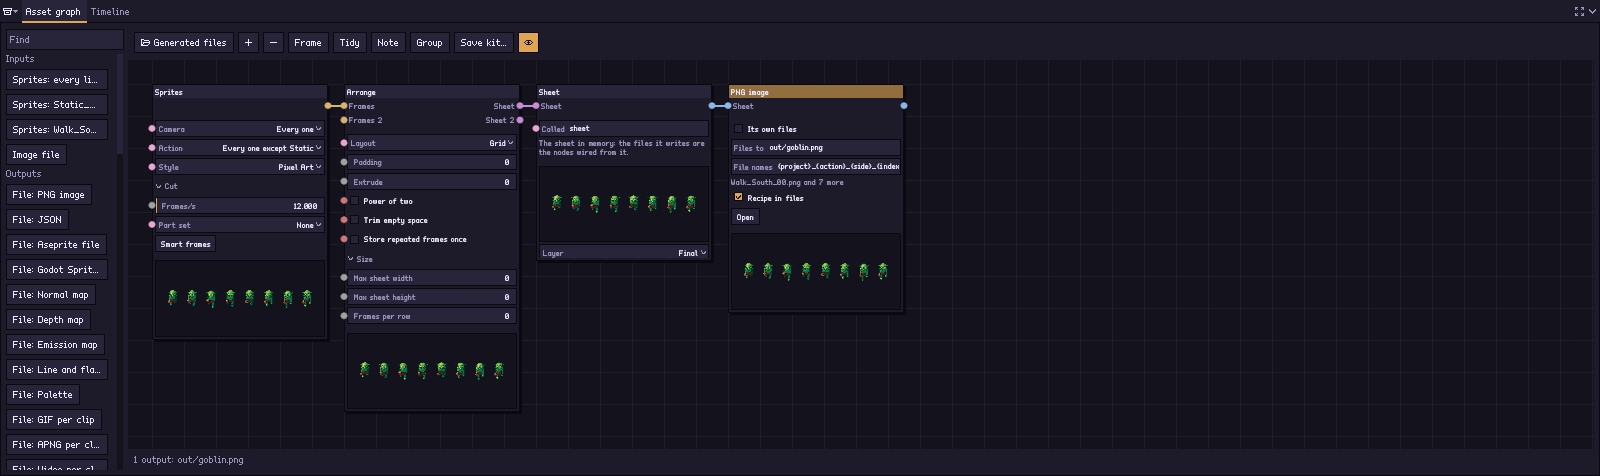1600x476 pixels.
Task: Switch to the Timeline tab
Action: (110, 12)
